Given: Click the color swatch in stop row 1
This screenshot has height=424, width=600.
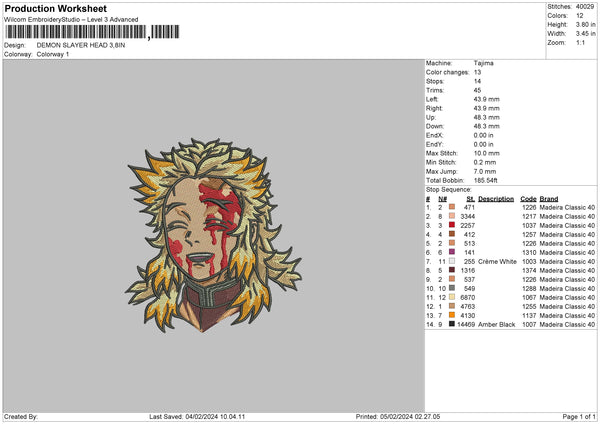Looking at the screenshot, I should pyautogui.click(x=452, y=207).
